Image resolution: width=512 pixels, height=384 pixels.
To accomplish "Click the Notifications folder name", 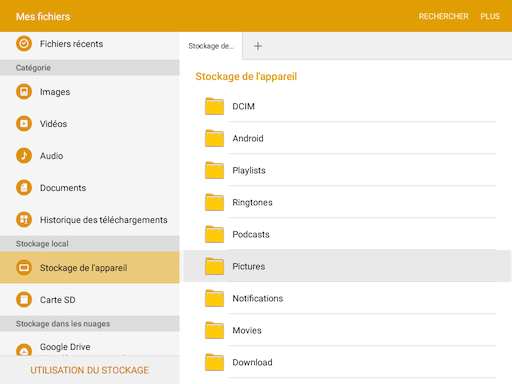I will pyautogui.click(x=258, y=298).
